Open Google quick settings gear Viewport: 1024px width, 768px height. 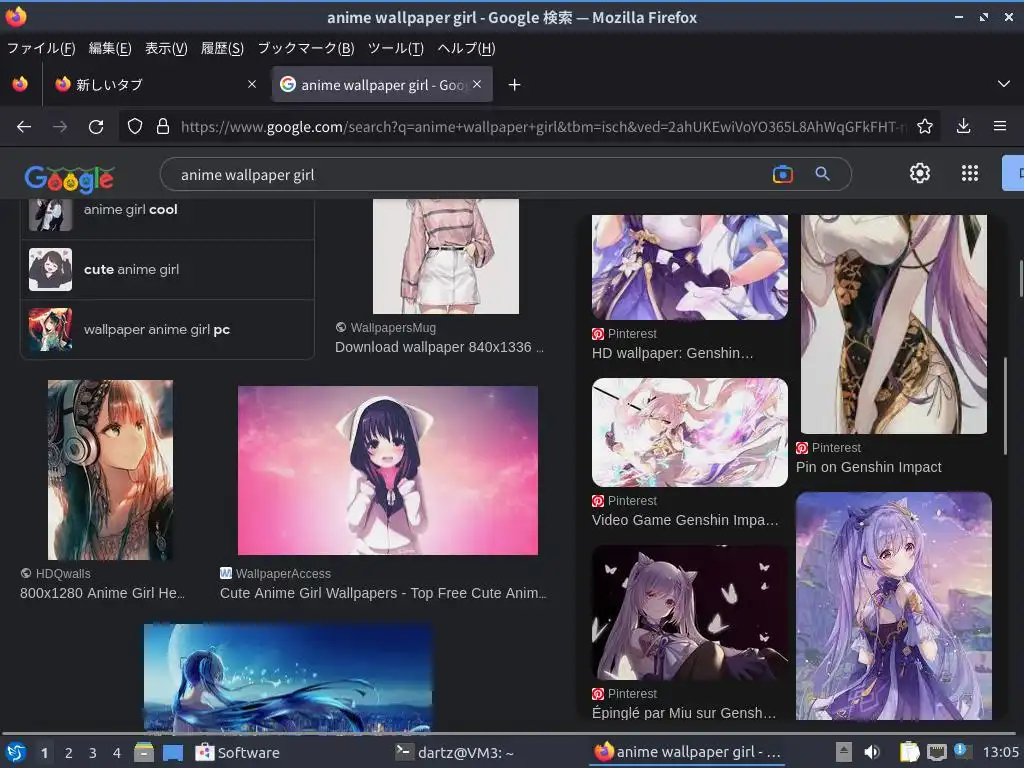(920, 173)
